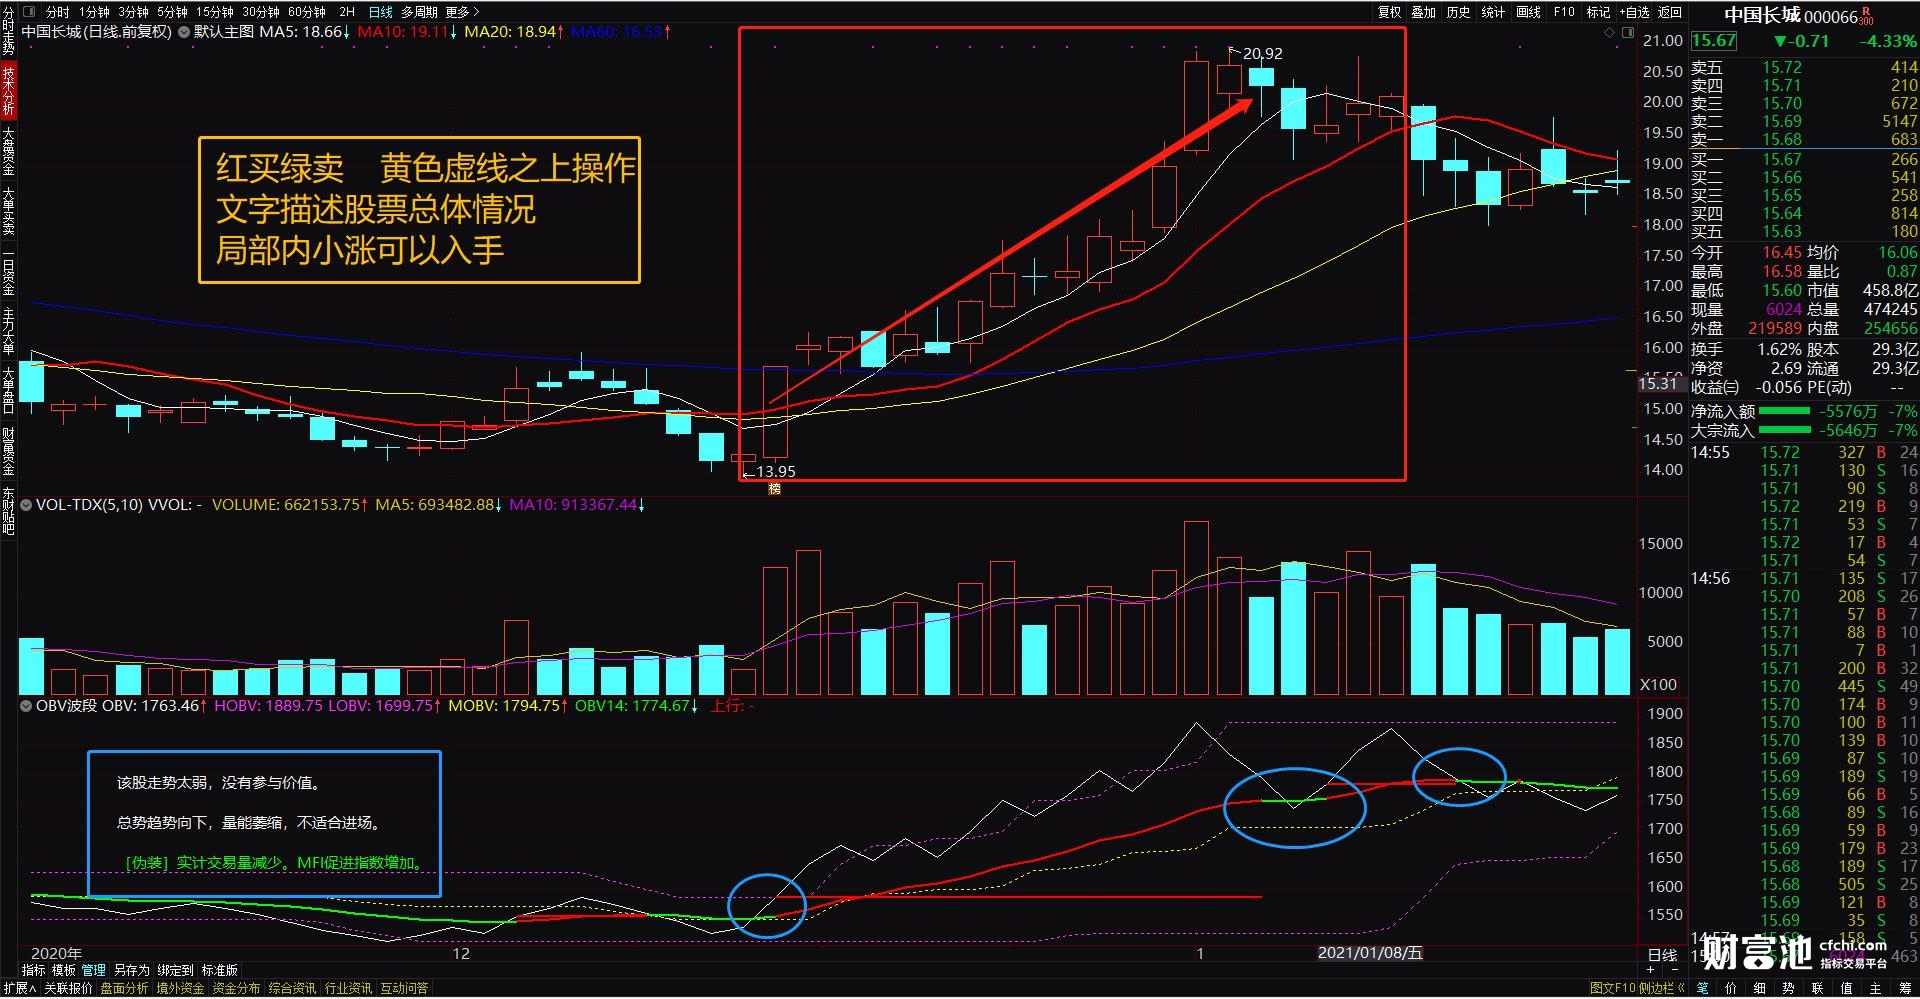Click current price box 15.67
The image size is (1920, 999).
(x=1714, y=41)
